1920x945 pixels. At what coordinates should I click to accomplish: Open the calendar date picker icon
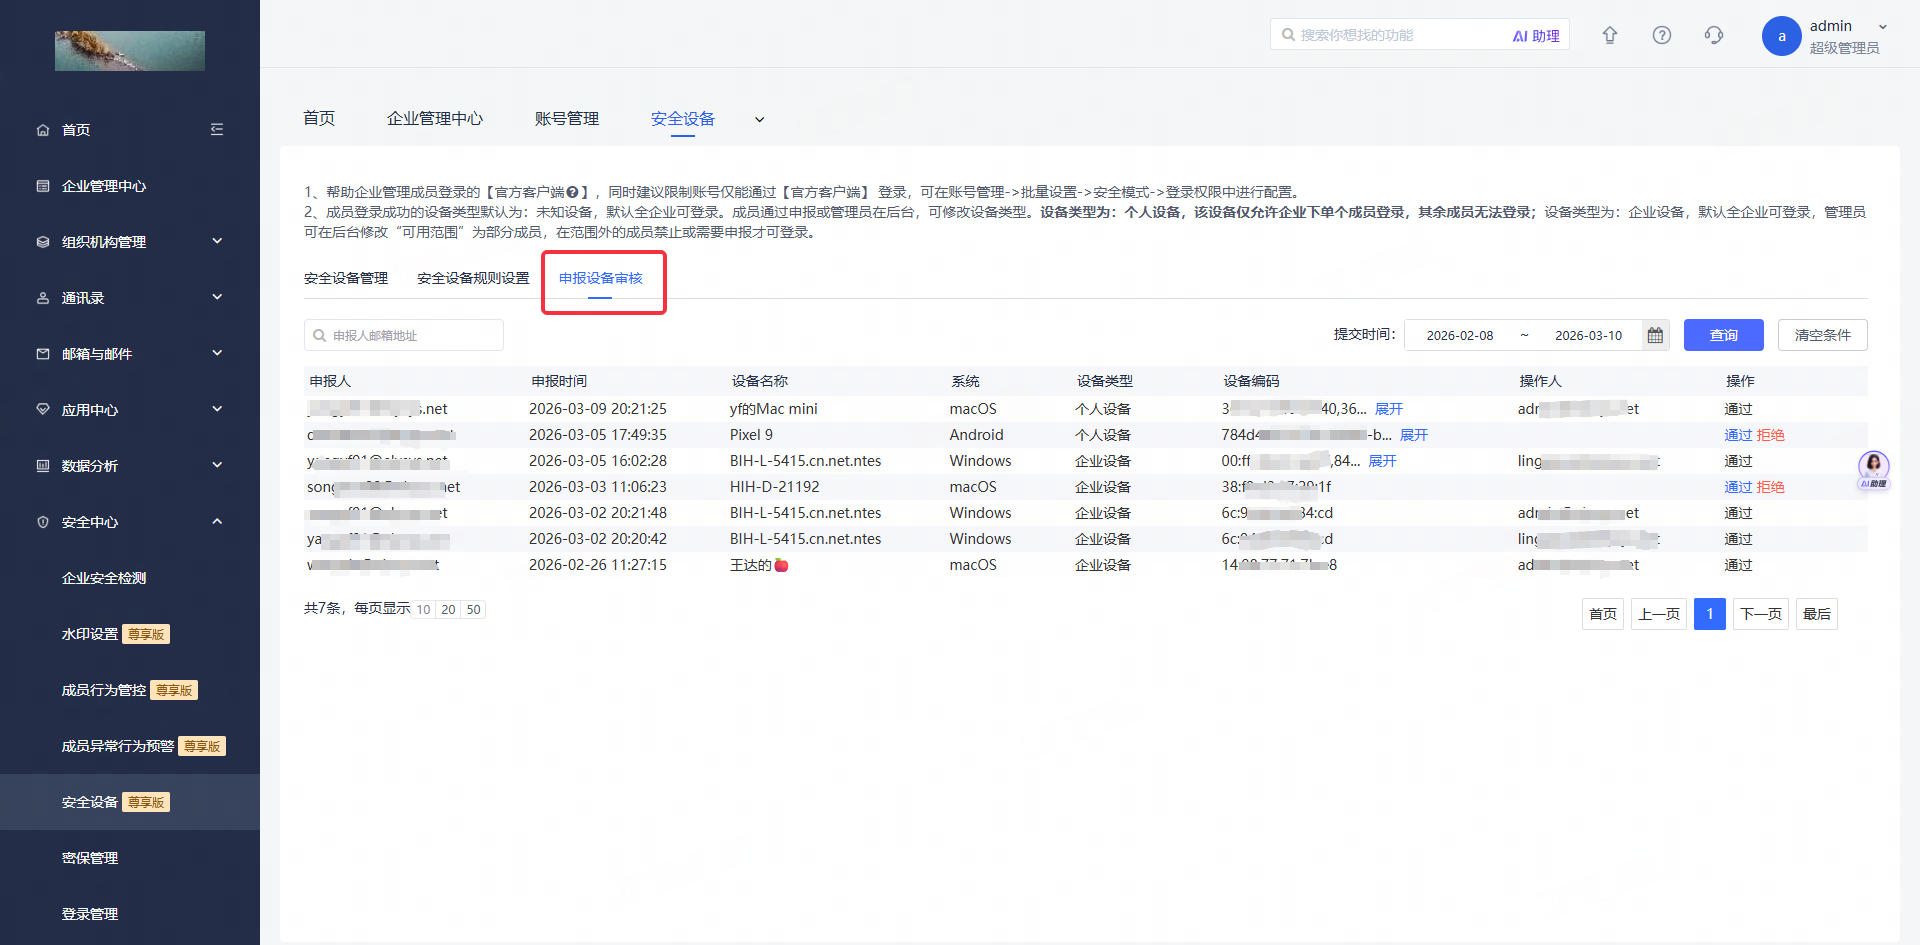click(x=1655, y=335)
